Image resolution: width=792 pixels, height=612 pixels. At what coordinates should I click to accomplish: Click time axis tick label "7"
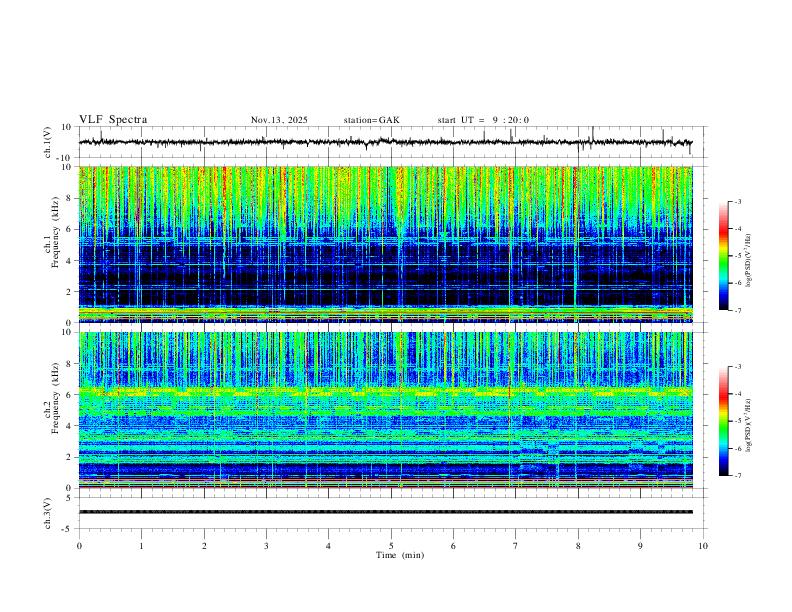coord(516,546)
